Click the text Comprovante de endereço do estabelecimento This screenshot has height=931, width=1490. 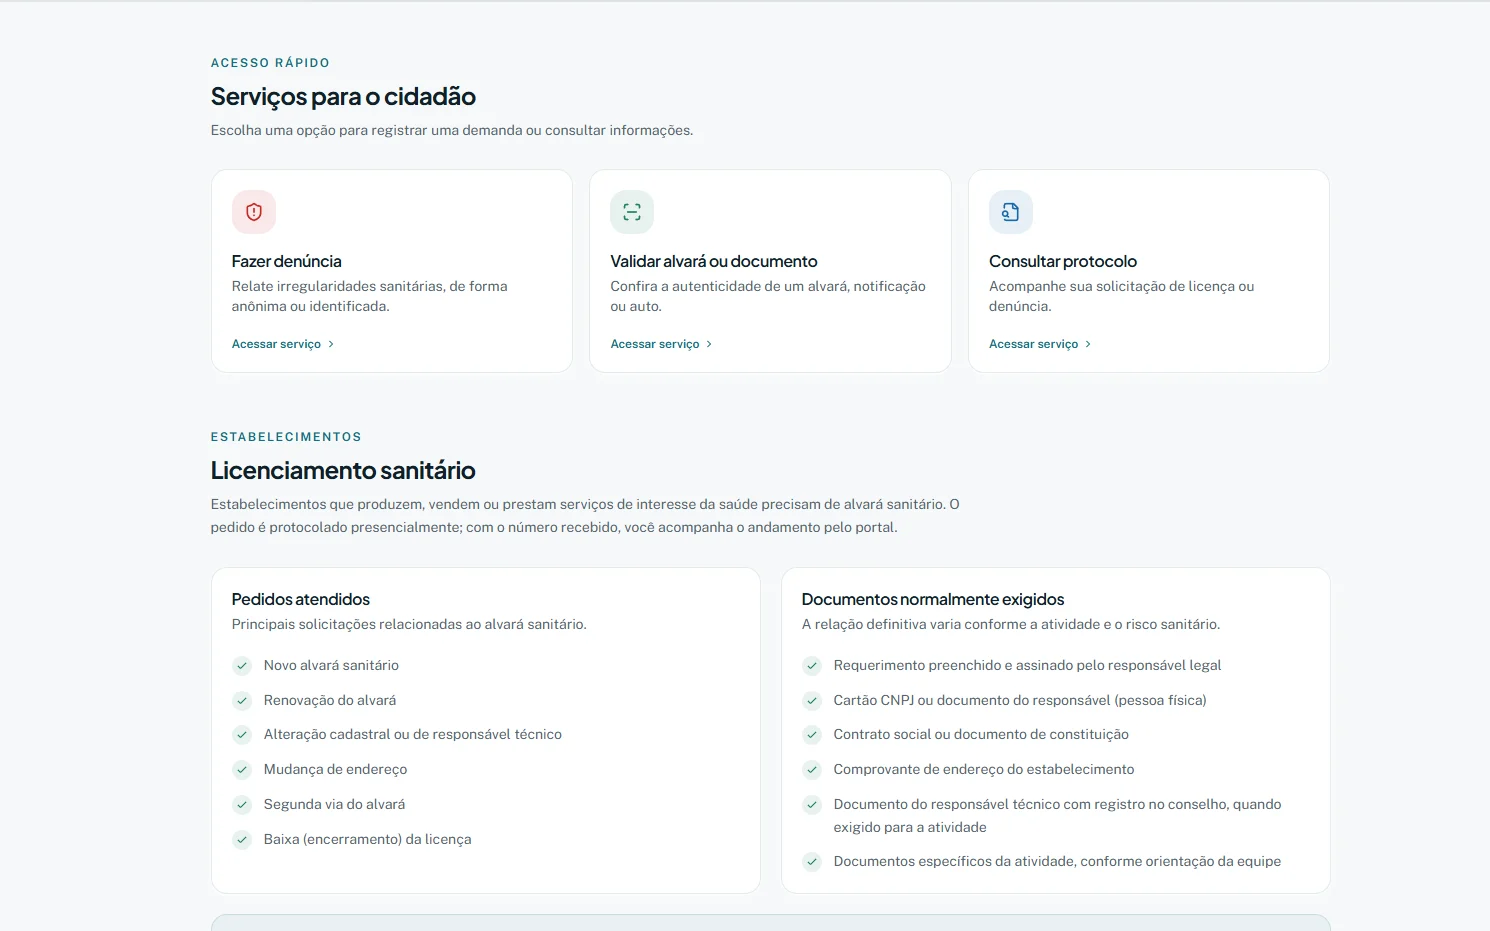point(984,770)
